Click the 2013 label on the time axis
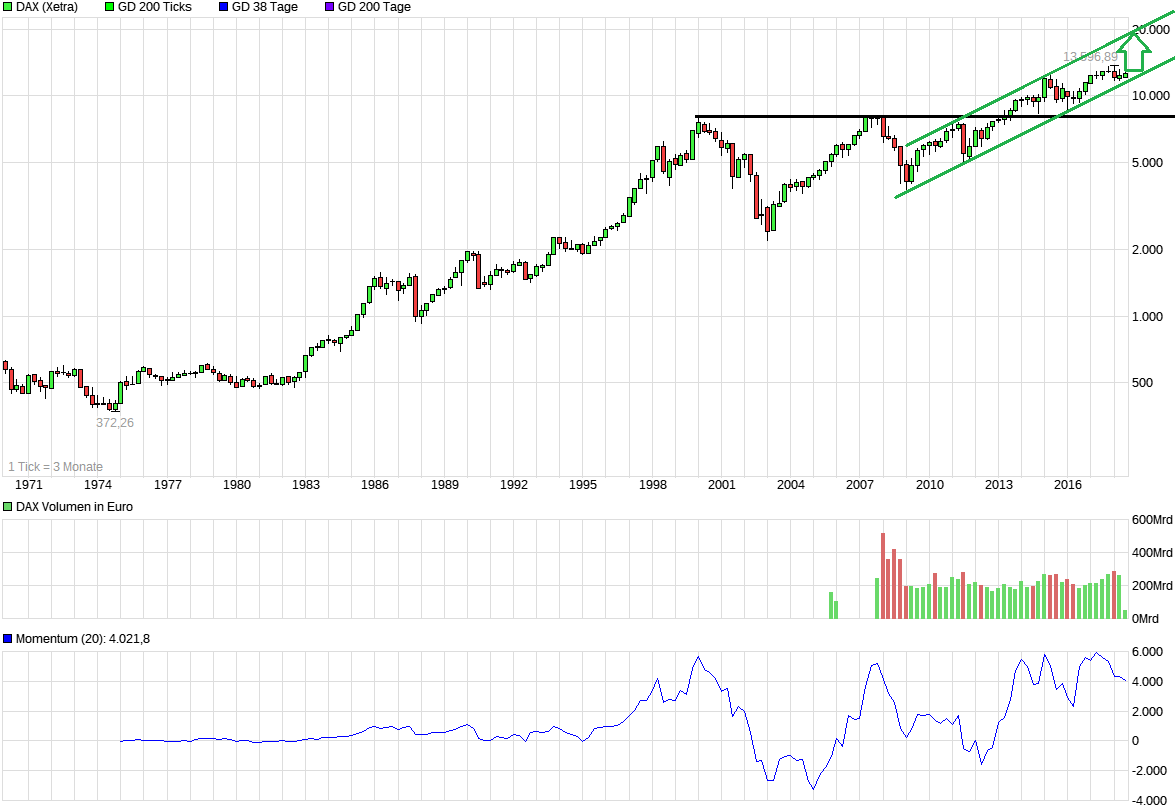The width and height of the screenshot is (1175, 812). (998, 485)
